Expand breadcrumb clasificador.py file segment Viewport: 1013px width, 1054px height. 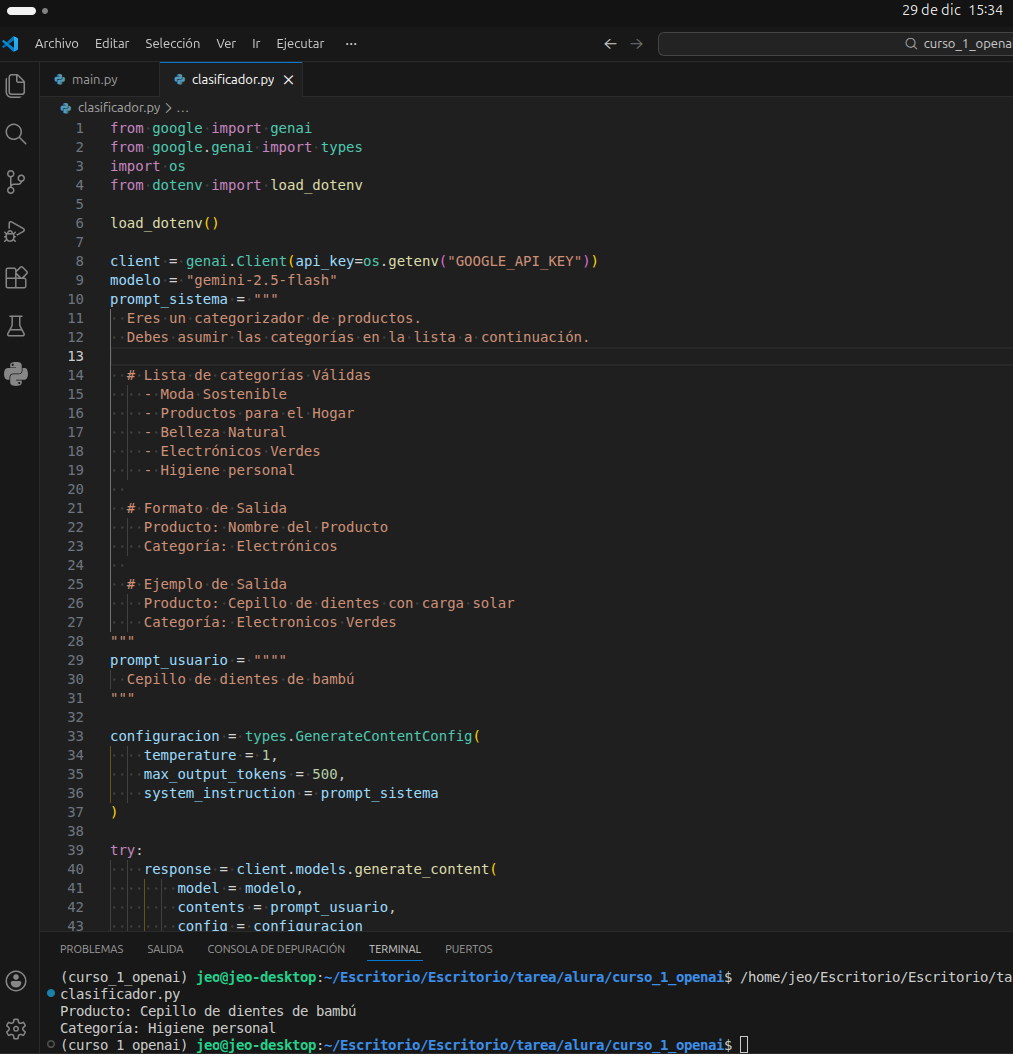click(118, 108)
